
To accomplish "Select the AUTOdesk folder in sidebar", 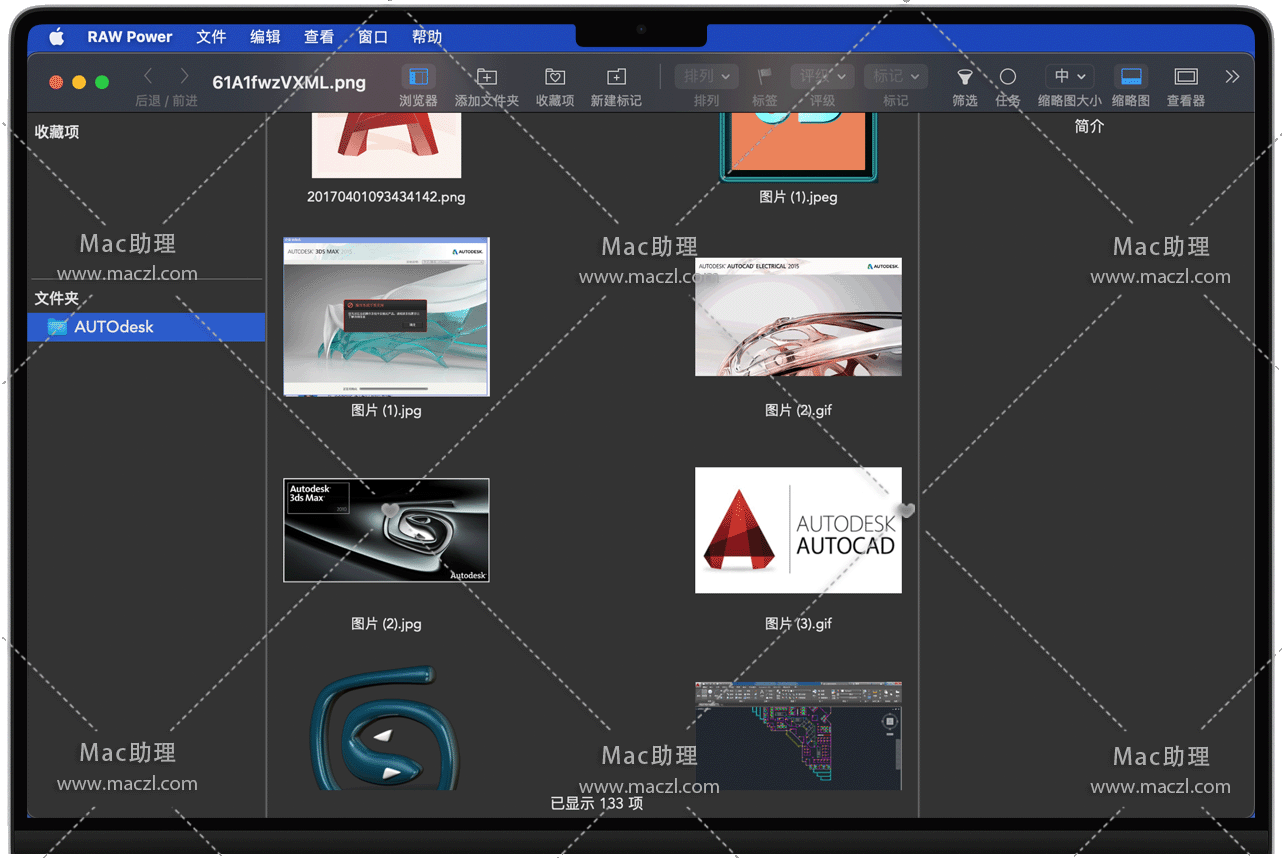I will [114, 327].
